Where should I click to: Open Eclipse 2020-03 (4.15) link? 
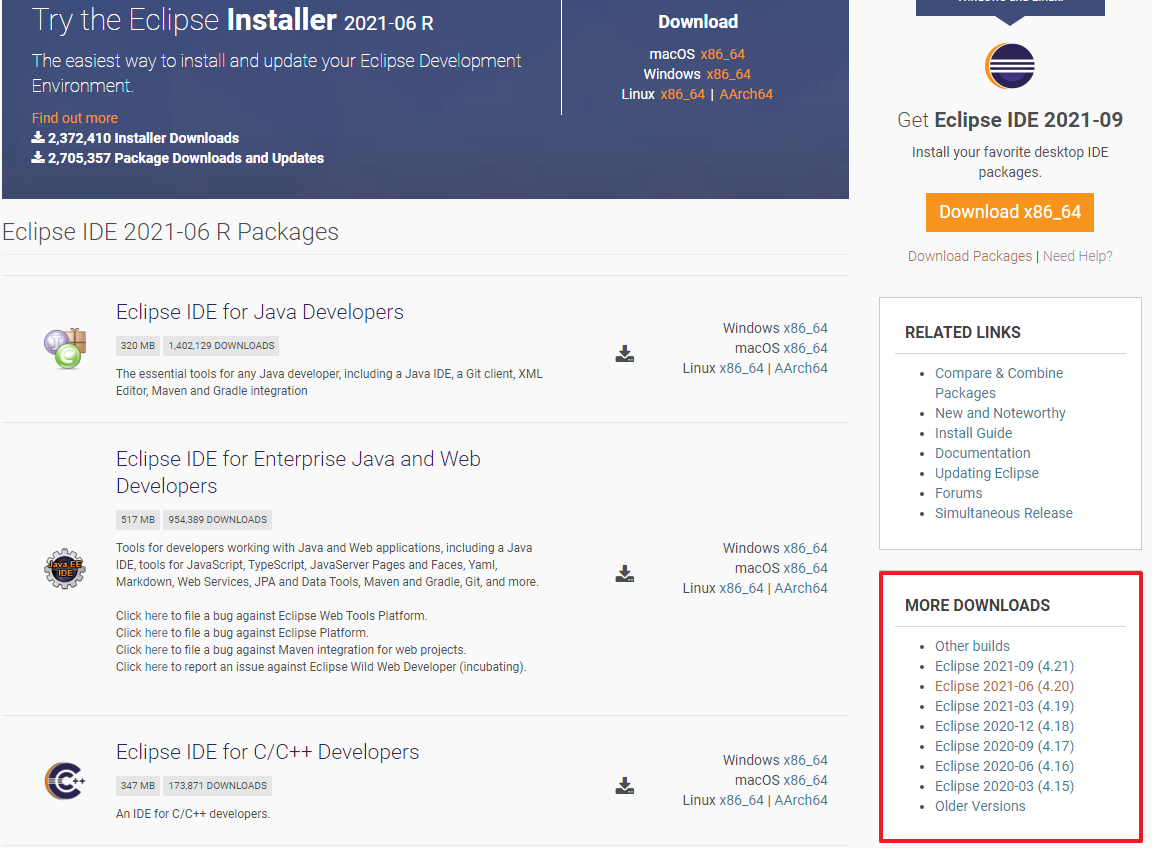pyautogui.click(x=1004, y=786)
